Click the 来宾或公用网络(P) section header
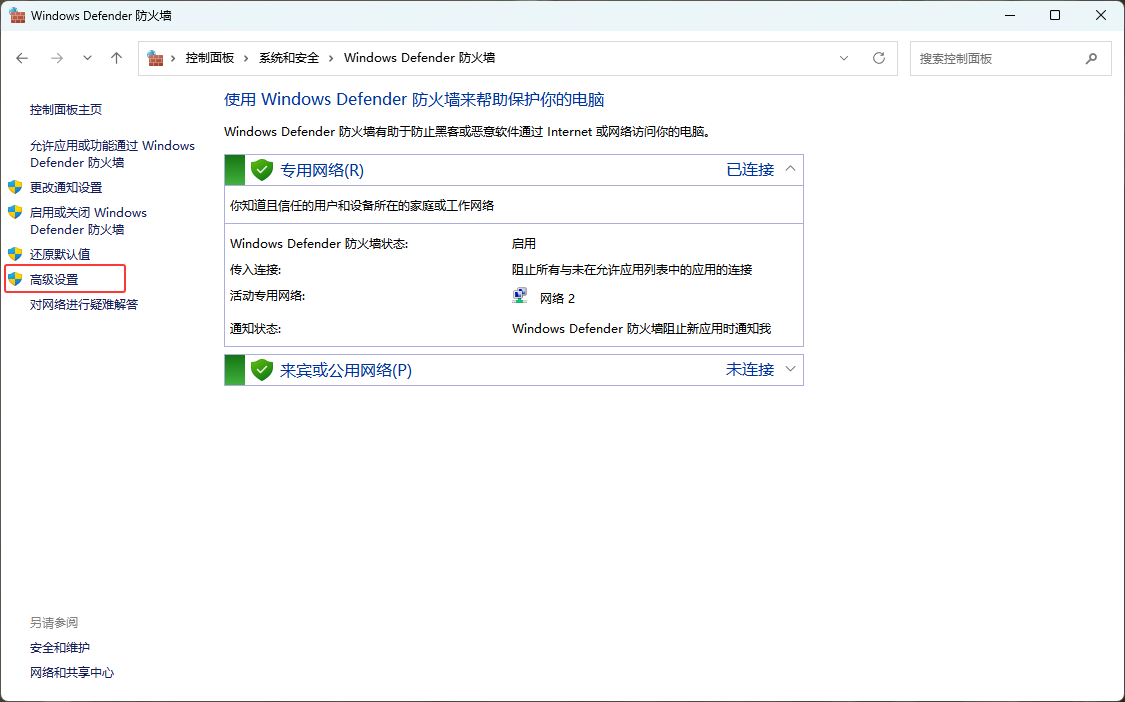The height and width of the screenshot is (702, 1125). pos(514,370)
